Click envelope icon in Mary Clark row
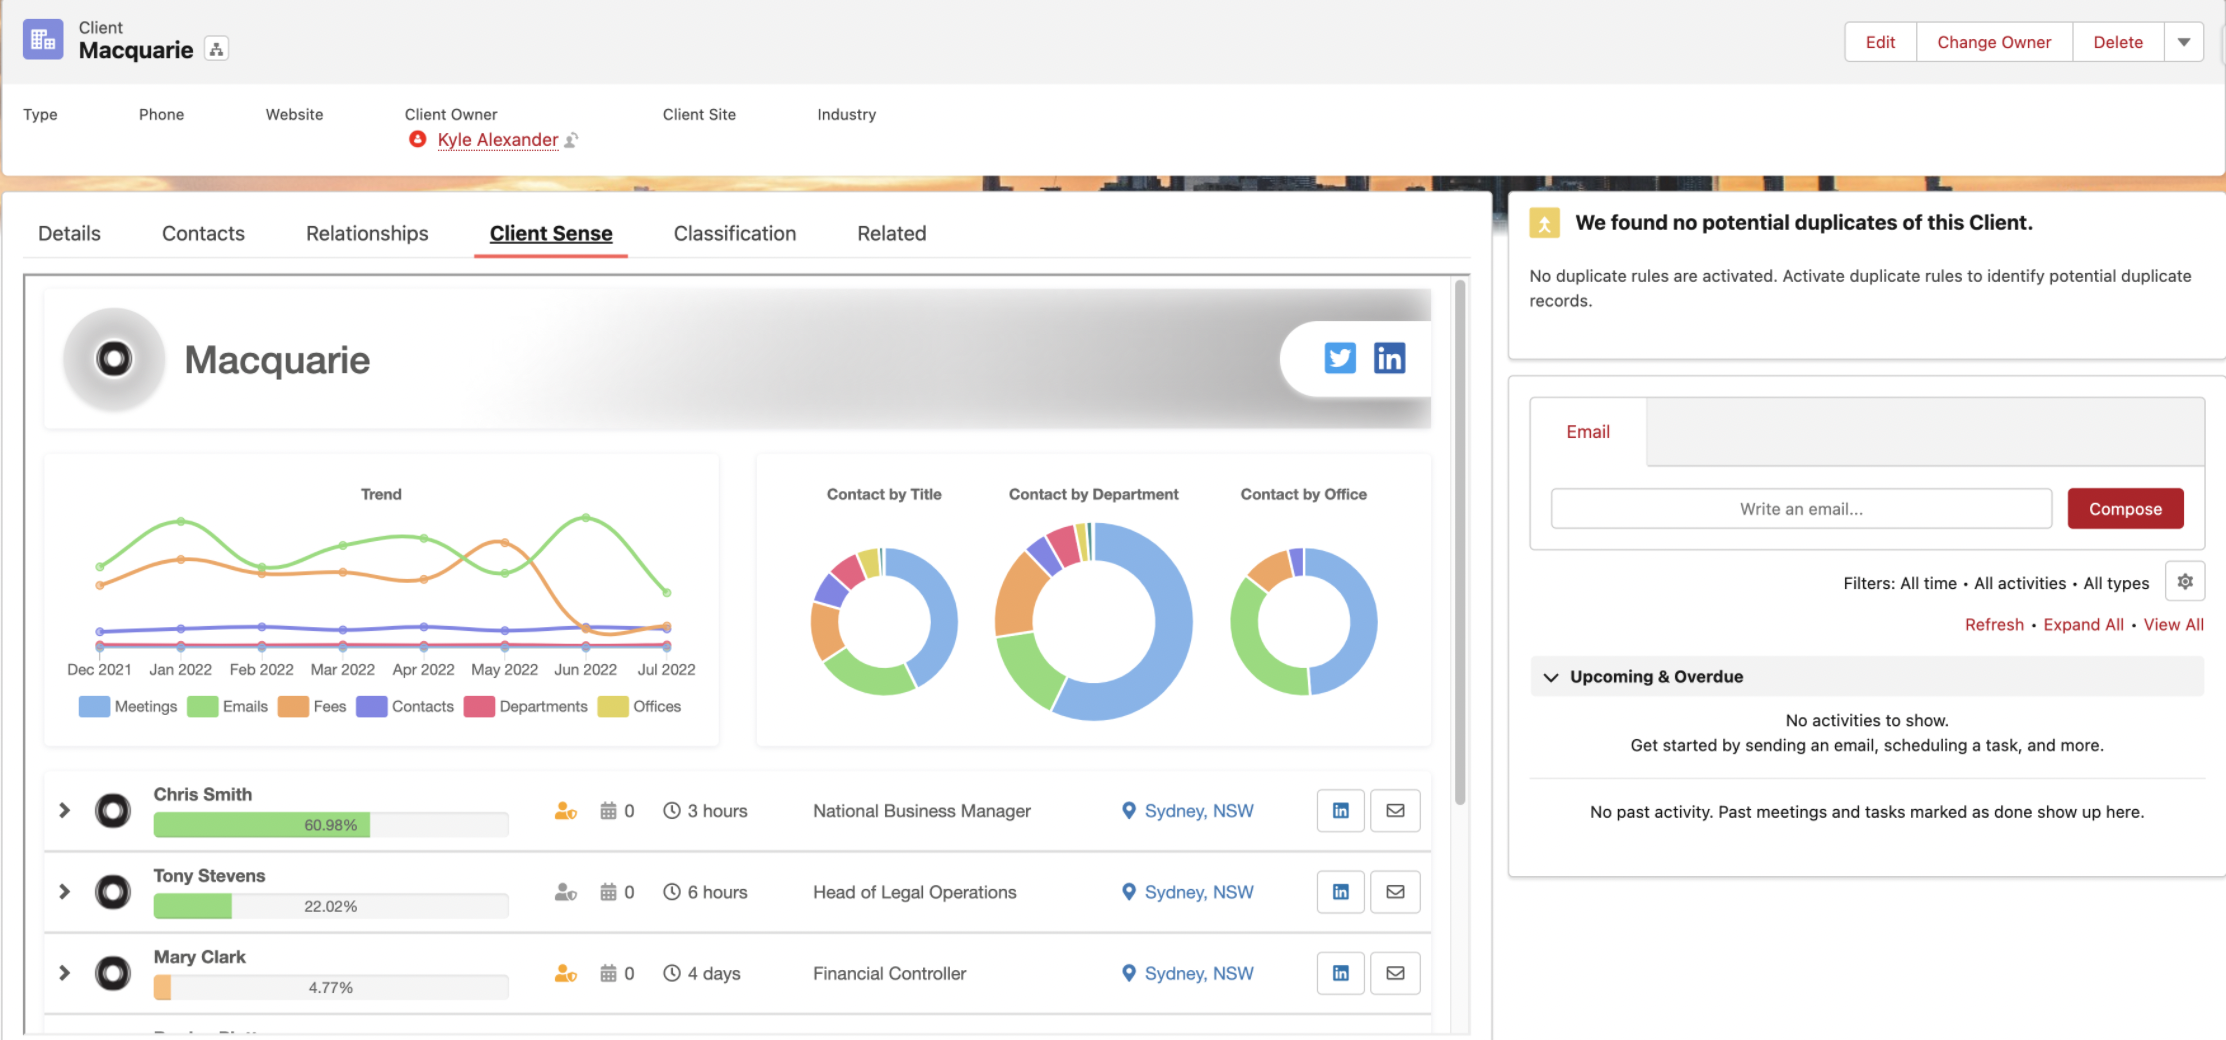Screen dimensions: 2226x1040 [1395, 973]
